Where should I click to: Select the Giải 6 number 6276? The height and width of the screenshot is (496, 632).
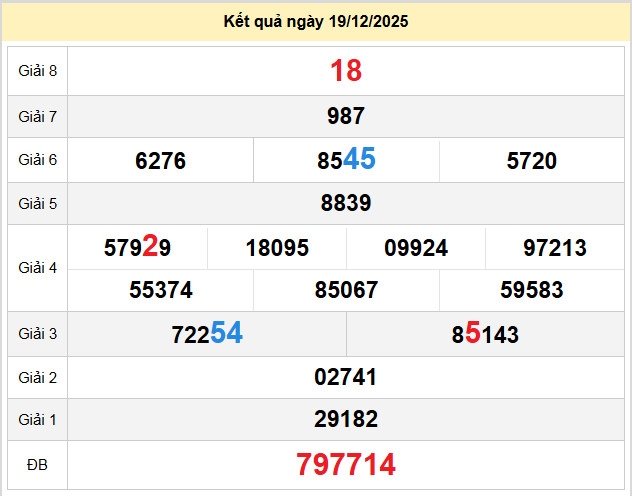coord(160,161)
